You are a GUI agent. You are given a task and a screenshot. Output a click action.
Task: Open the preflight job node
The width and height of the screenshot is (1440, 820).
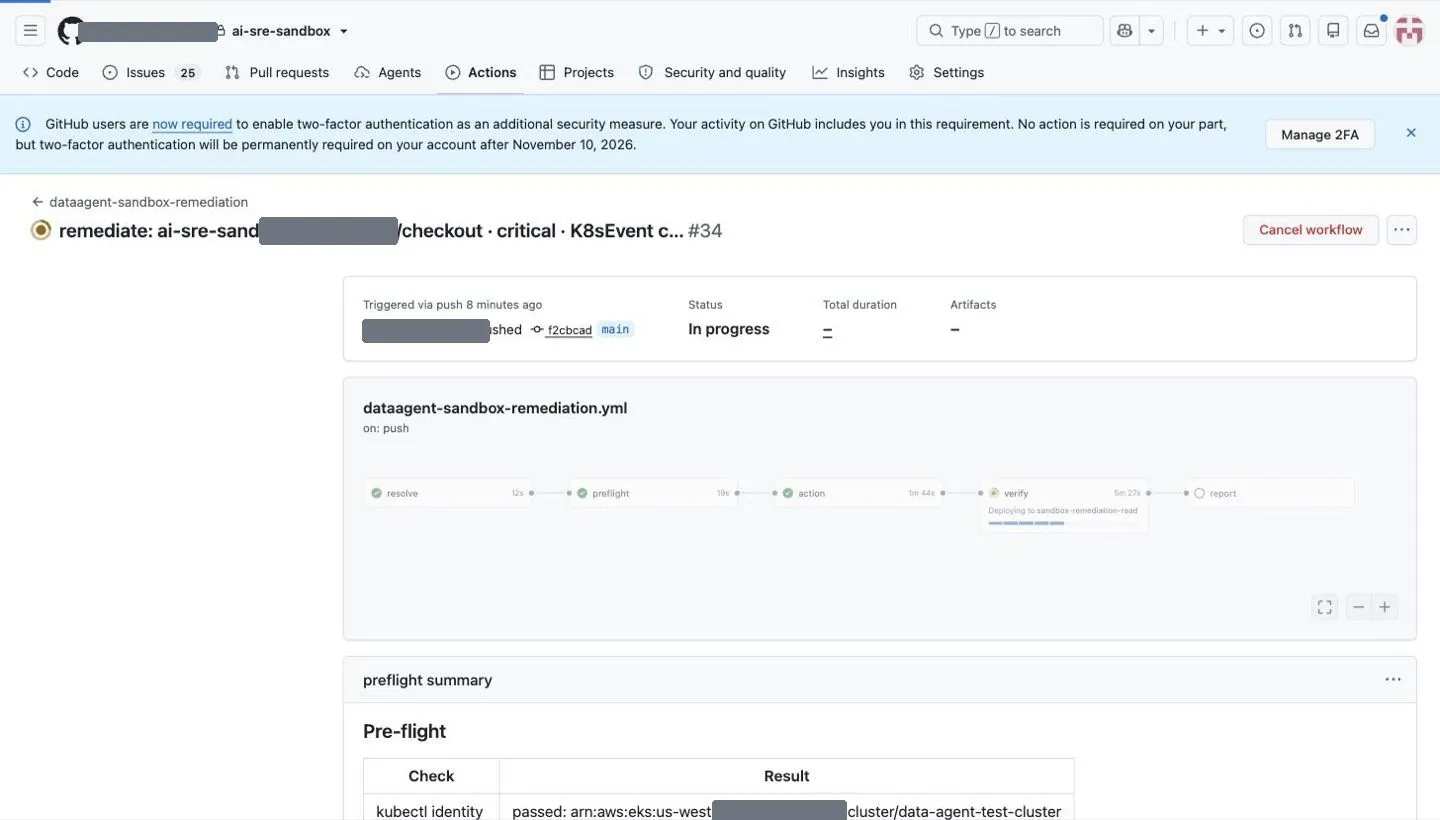point(653,493)
